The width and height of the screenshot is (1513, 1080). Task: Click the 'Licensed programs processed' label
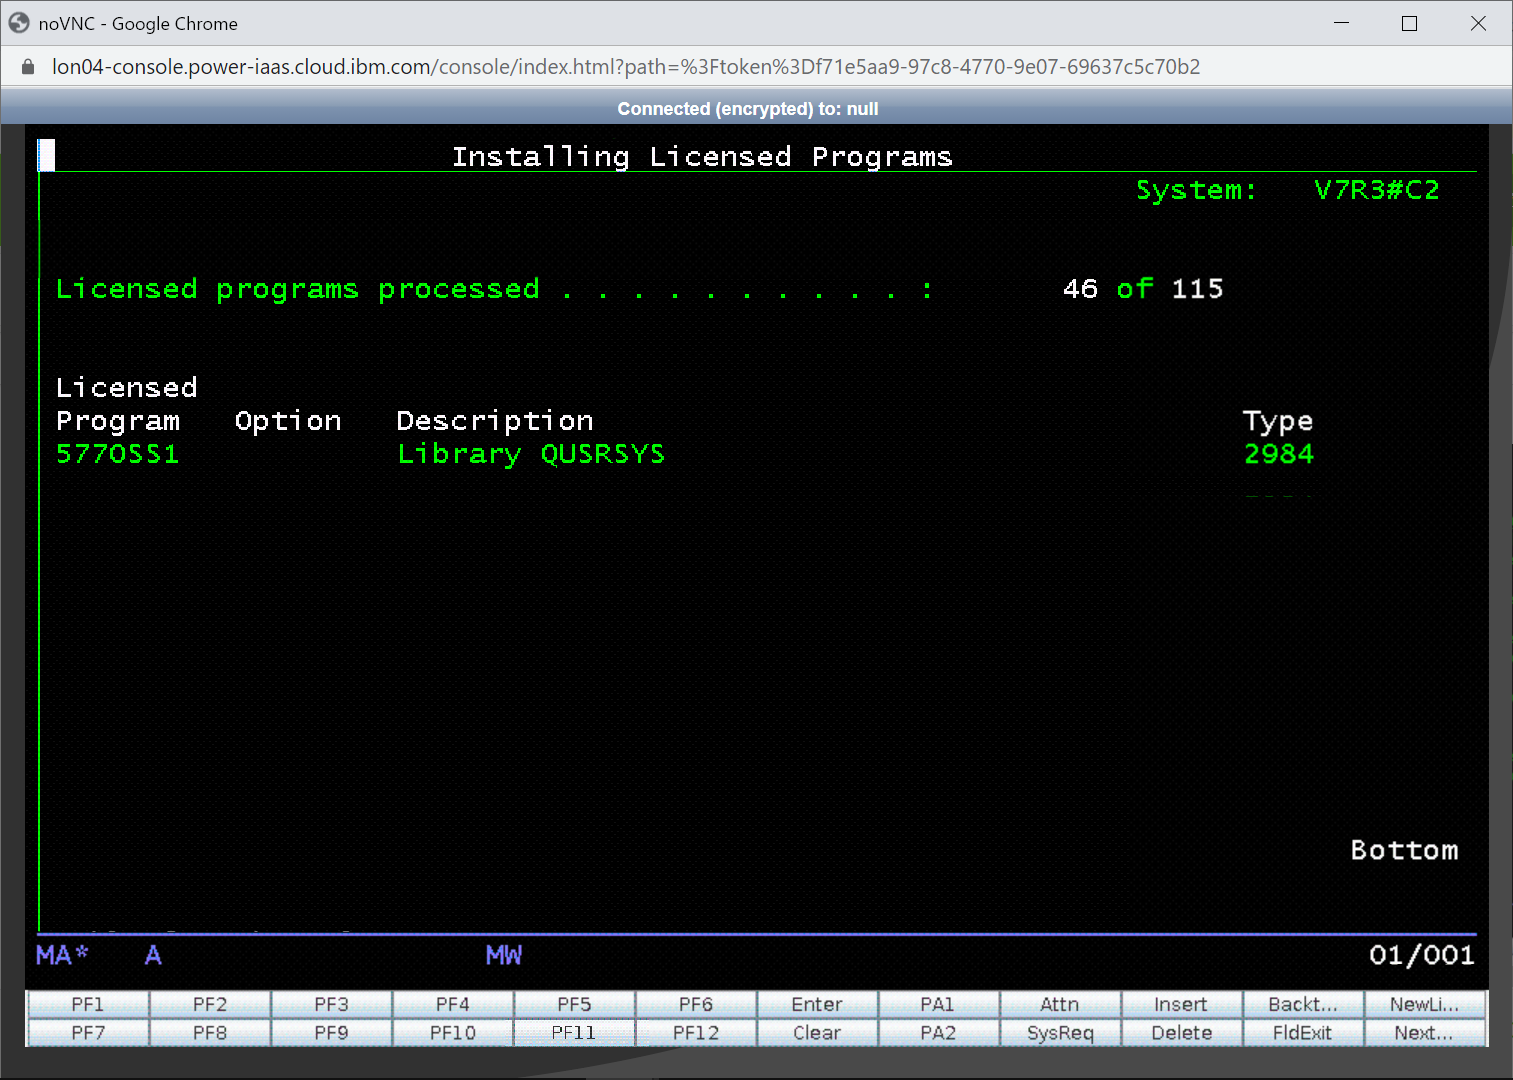pyautogui.click(x=298, y=290)
